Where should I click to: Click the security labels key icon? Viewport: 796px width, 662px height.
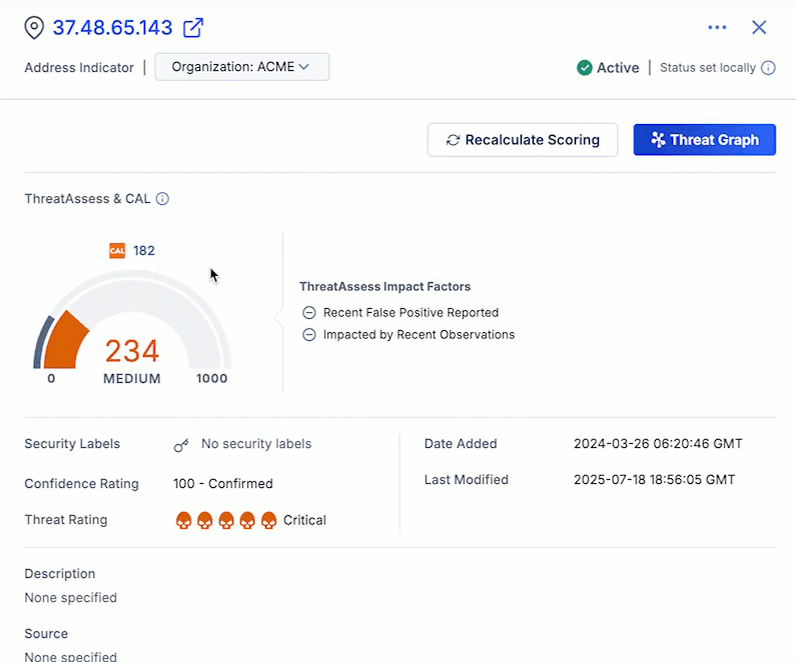(x=181, y=445)
